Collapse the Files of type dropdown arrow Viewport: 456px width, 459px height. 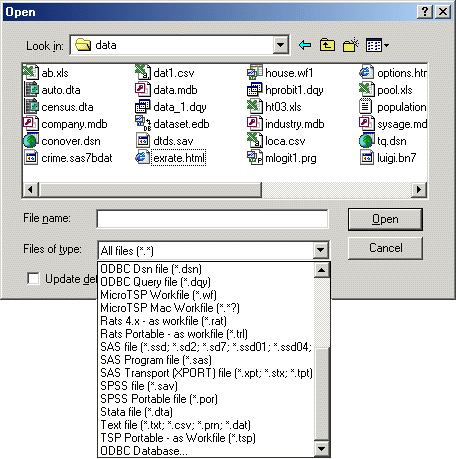(321, 250)
